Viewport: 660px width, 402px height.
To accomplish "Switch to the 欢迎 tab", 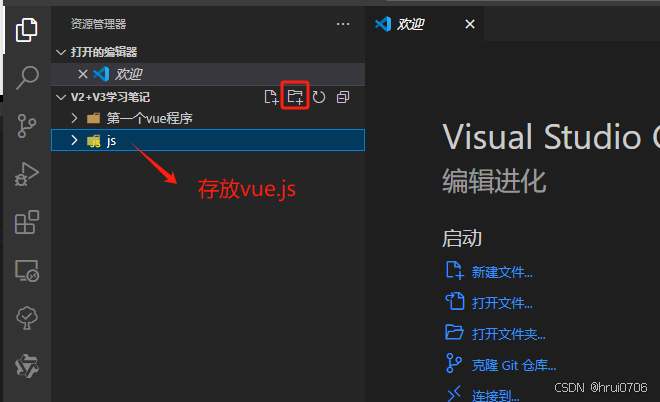I will click(424, 24).
